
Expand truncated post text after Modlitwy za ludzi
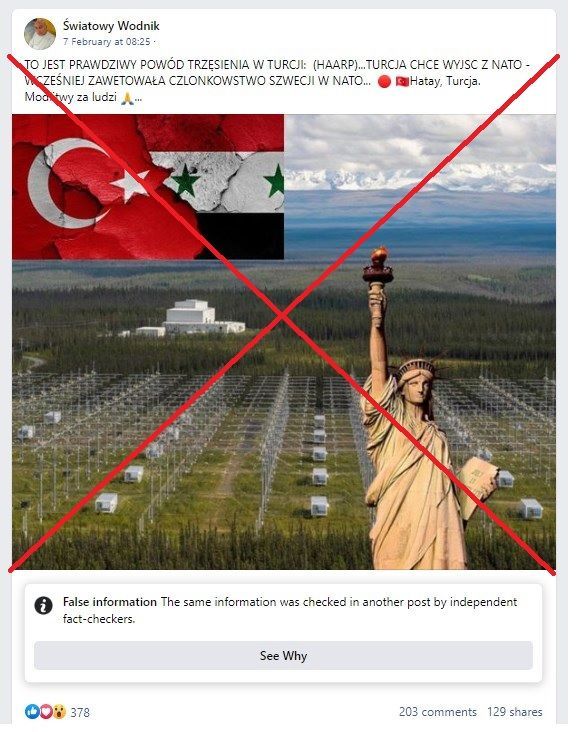click(139, 98)
